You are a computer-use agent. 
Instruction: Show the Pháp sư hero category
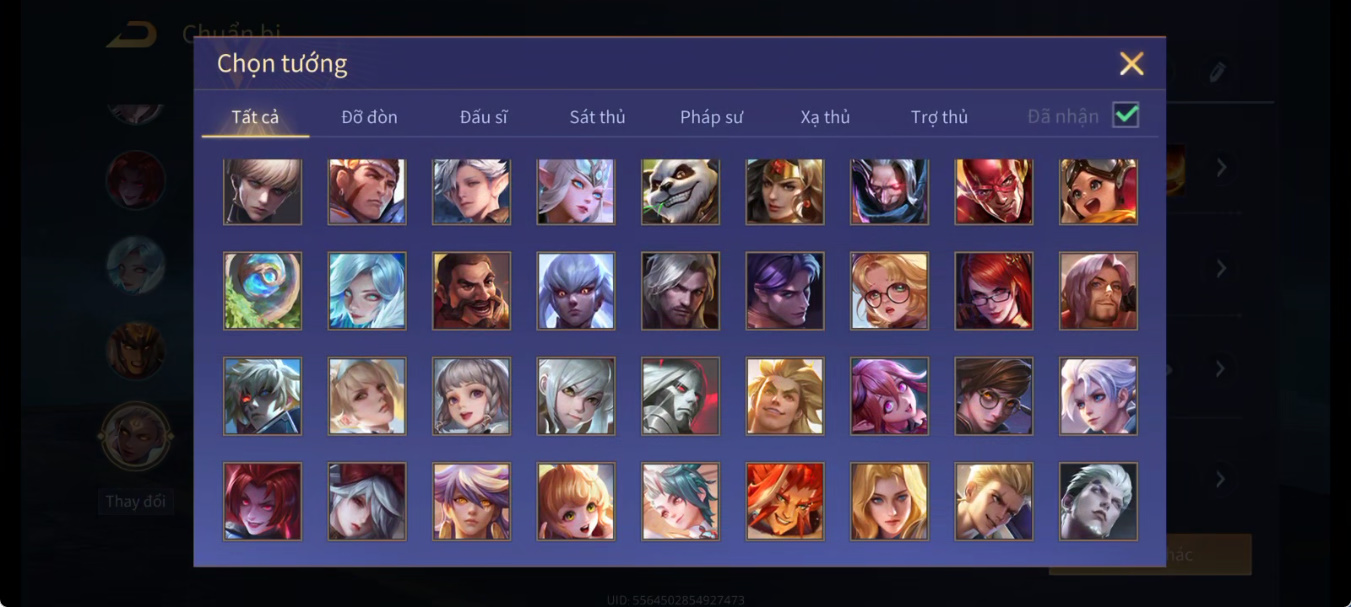711,117
